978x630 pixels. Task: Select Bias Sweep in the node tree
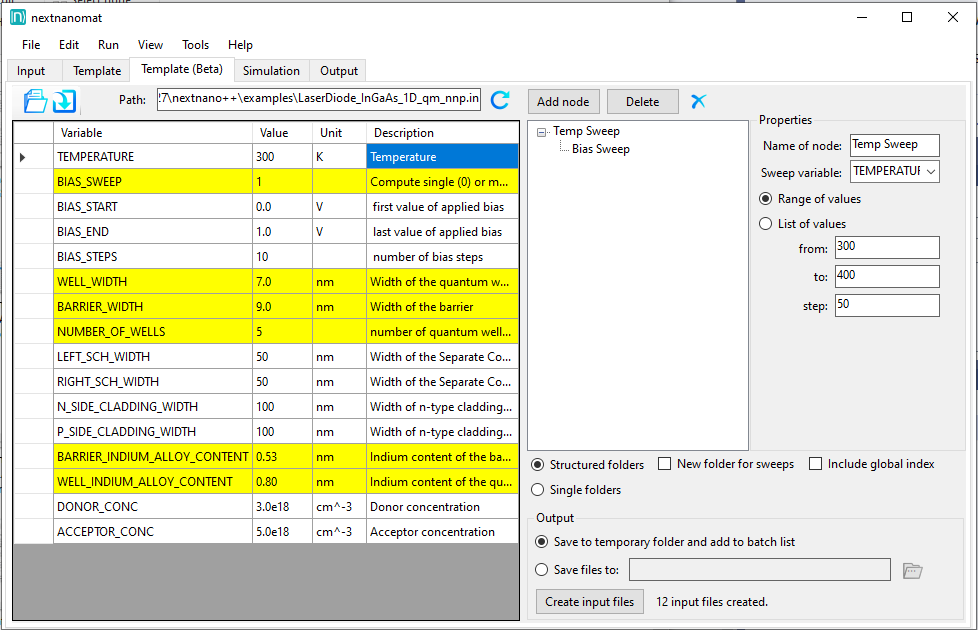[600, 149]
